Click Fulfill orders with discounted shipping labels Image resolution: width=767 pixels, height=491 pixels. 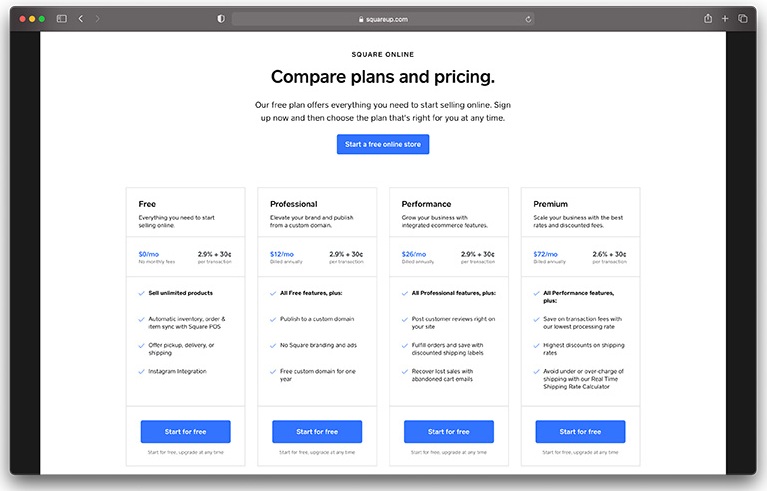[x=448, y=349]
